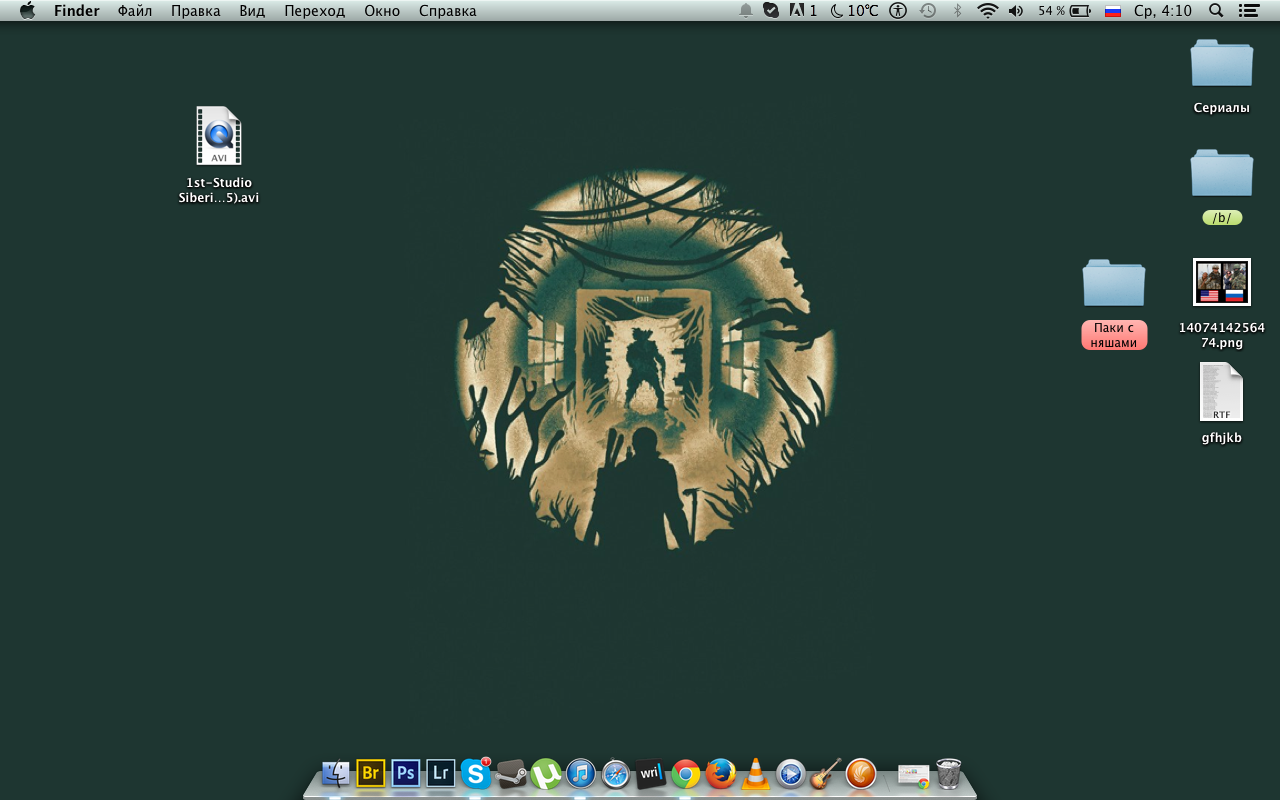Launch Firefox from the dock
Image resolution: width=1280 pixels, height=800 pixels.
(x=720, y=773)
